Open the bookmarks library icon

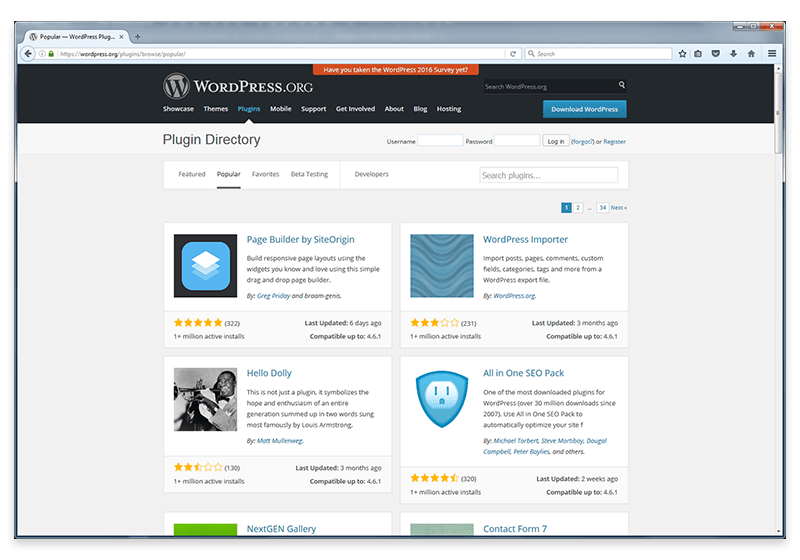(x=698, y=54)
